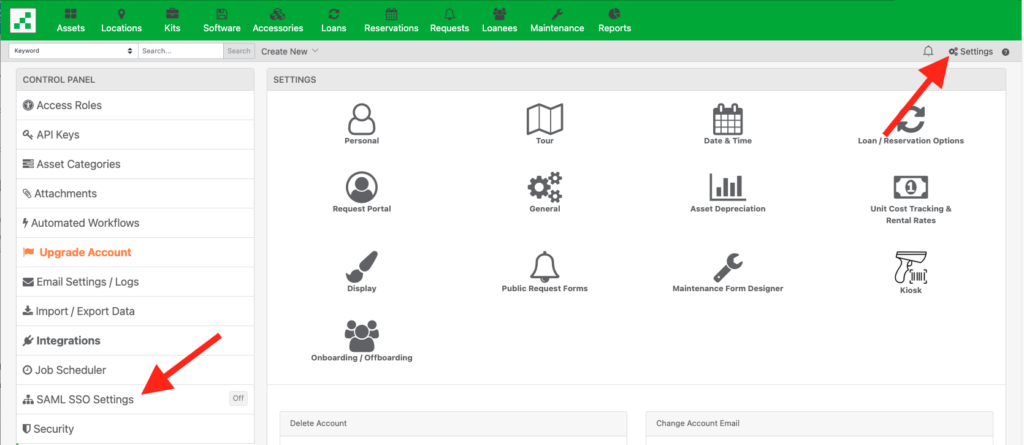Open Loan / Reservation Options
The image size is (1024, 445).
pos(910,124)
